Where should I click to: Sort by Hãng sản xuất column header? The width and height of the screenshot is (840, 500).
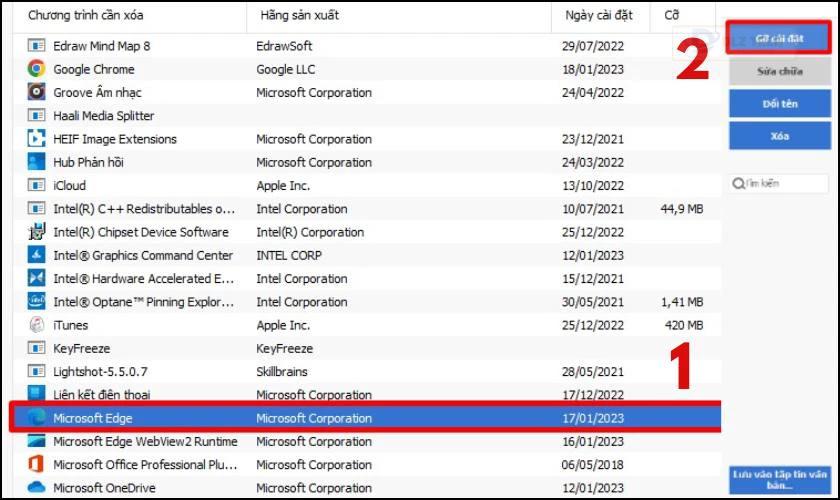point(299,15)
